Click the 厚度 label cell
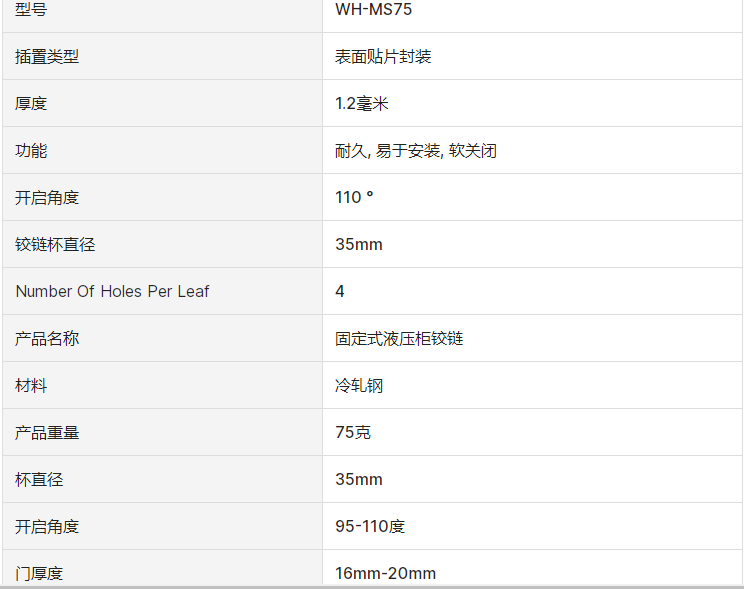This screenshot has width=744, height=589. (x=31, y=104)
